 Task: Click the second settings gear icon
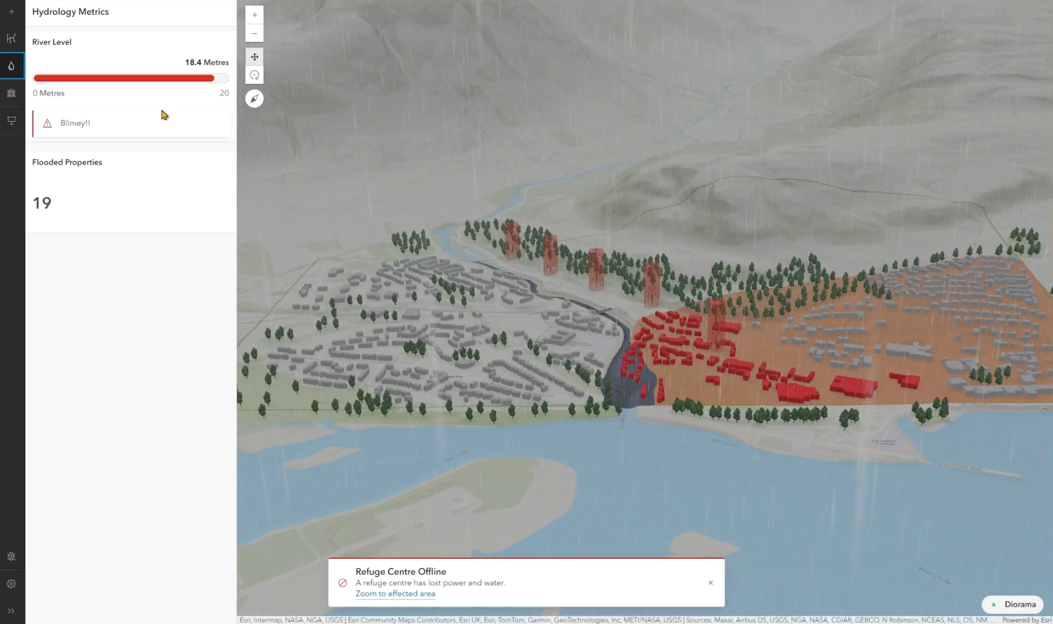[x=10, y=583]
